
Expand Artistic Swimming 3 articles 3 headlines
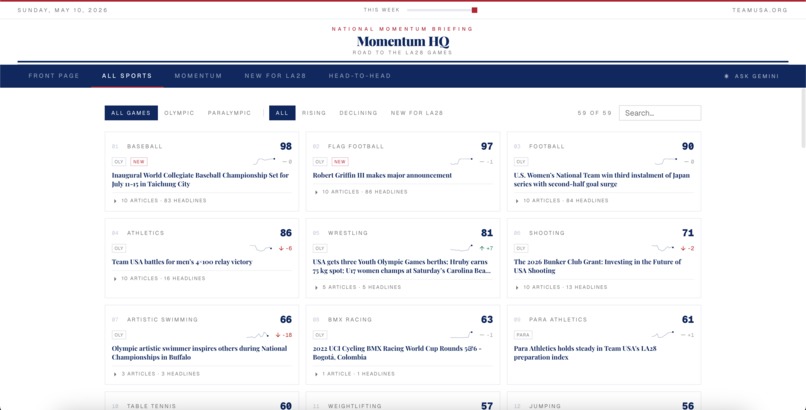pos(157,374)
